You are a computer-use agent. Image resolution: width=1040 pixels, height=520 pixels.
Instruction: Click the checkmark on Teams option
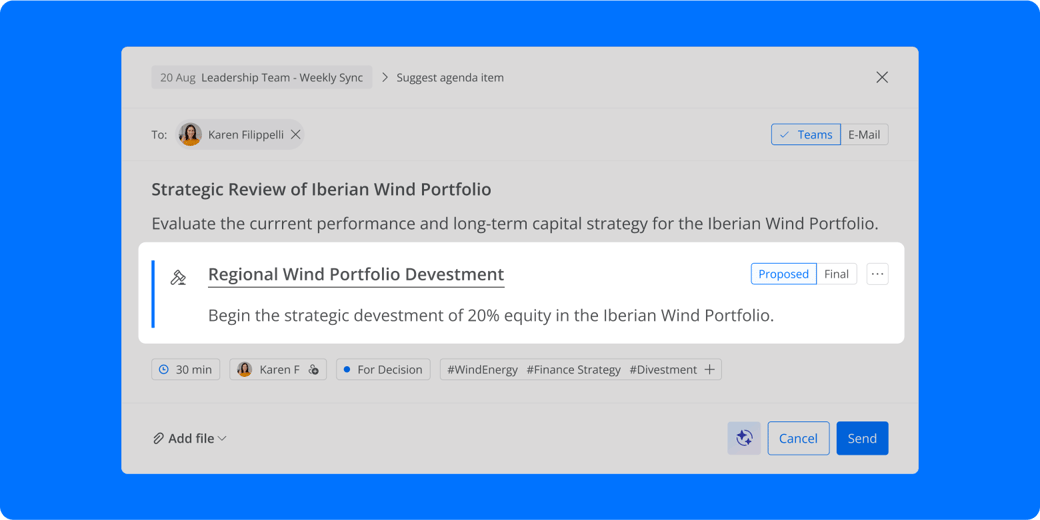point(785,135)
